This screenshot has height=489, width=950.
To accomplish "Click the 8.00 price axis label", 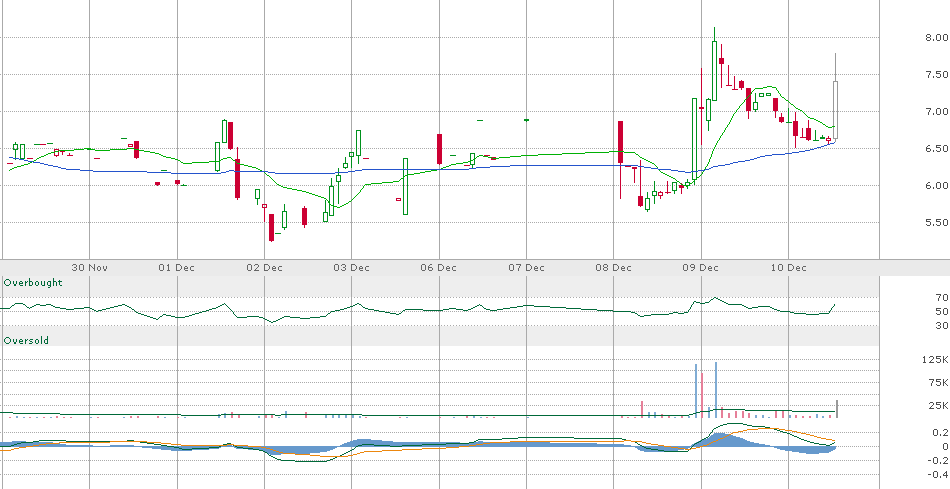I will point(937,38).
